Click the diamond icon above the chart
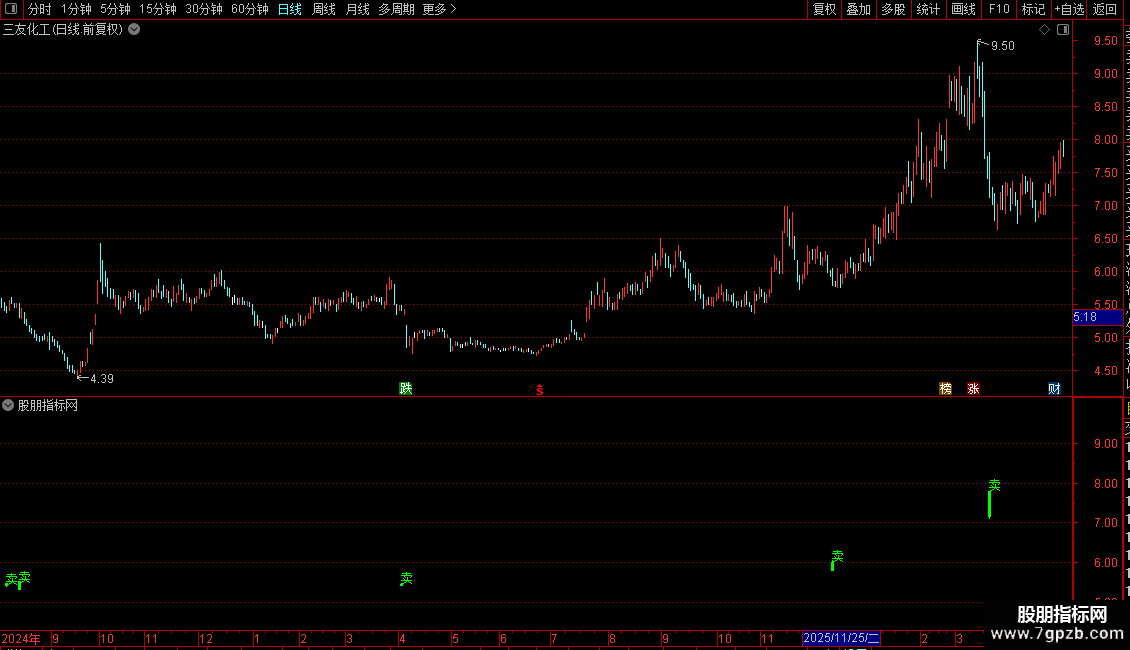This screenshot has height=650, width=1130. click(1044, 30)
